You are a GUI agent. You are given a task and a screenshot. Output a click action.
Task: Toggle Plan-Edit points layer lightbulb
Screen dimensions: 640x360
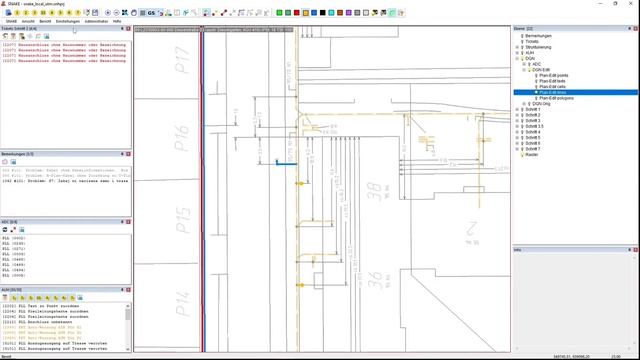(536, 76)
